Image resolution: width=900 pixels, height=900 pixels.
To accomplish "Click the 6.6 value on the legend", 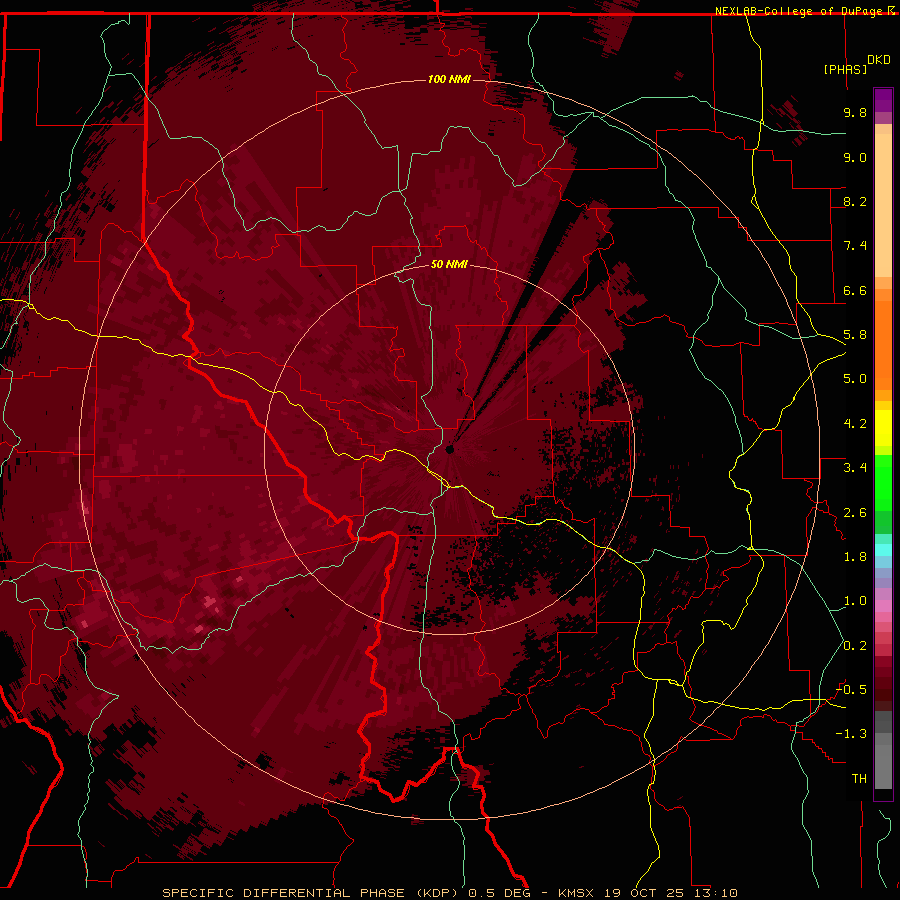I will pyautogui.click(x=855, y=290).
